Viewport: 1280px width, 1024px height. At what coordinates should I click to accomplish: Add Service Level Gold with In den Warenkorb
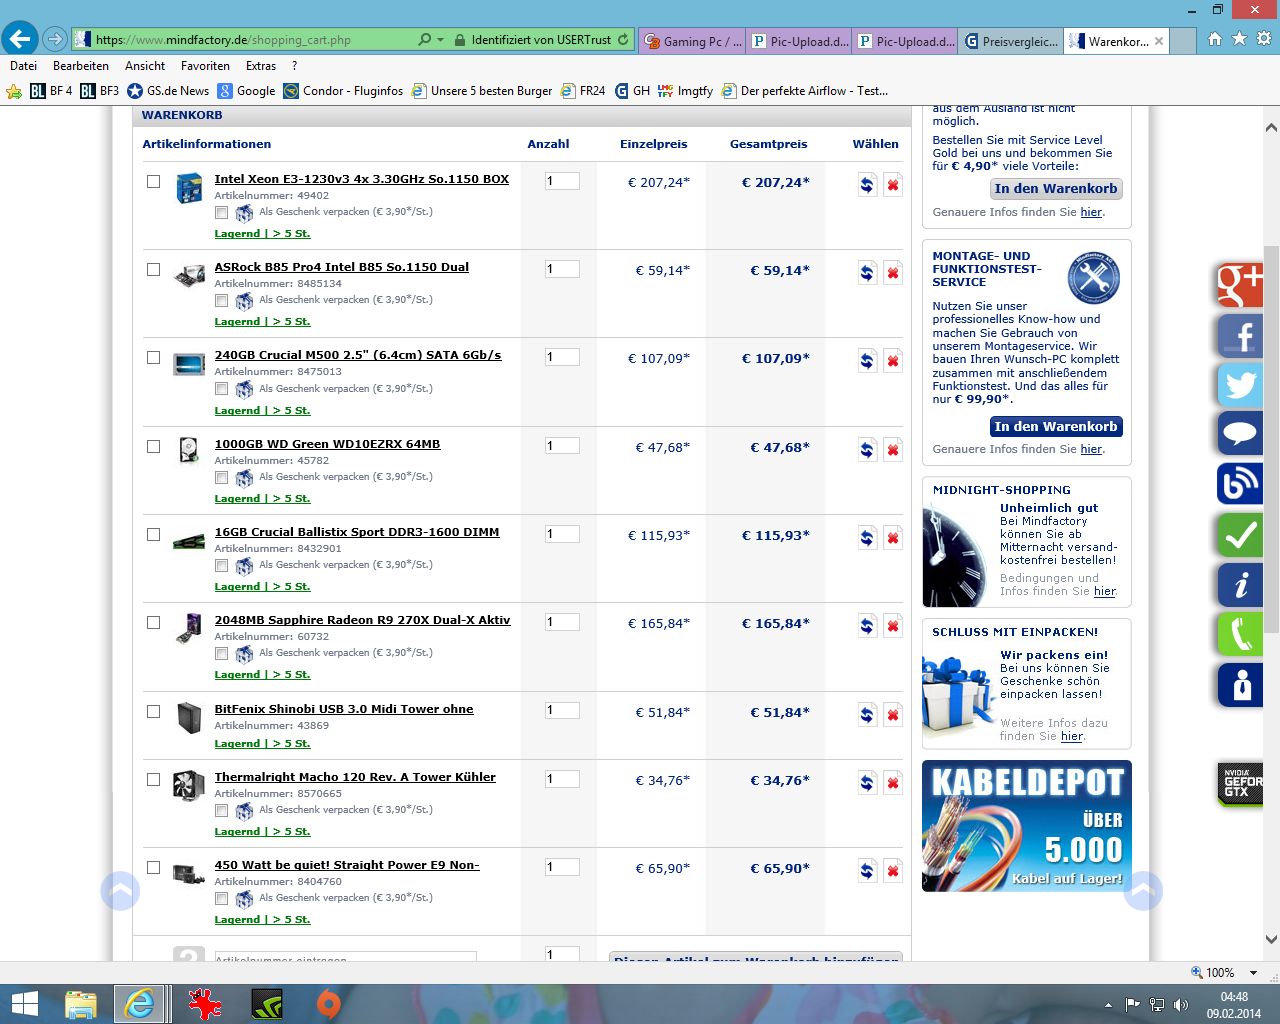pos(1056,189)
